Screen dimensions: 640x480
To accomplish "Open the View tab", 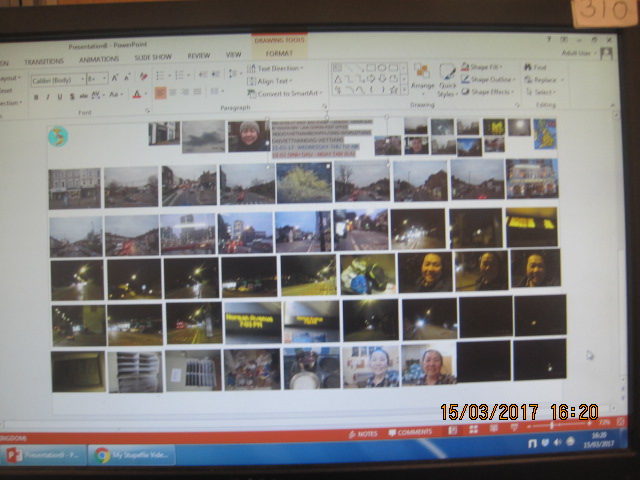I will [x=234, y=54].
